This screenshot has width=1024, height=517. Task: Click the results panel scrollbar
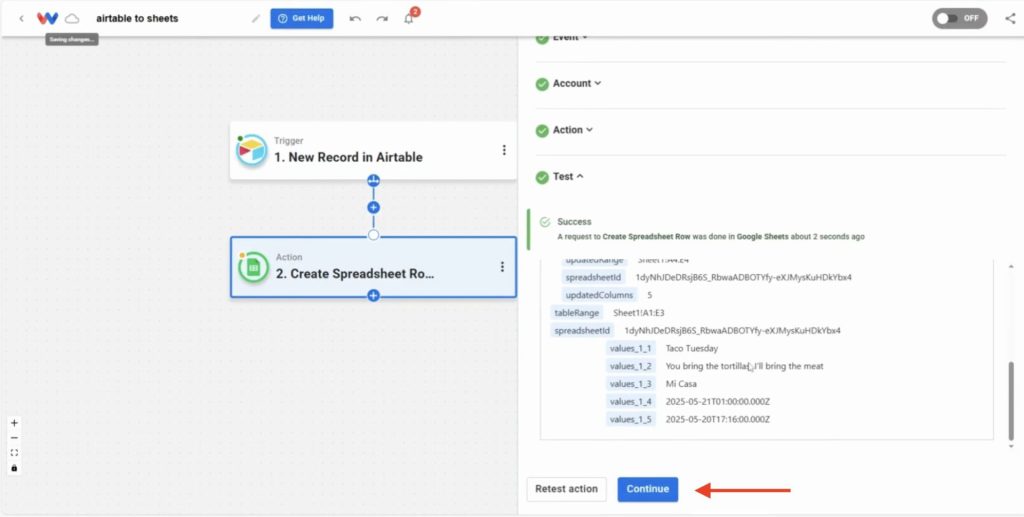(x=1012, y=400)
